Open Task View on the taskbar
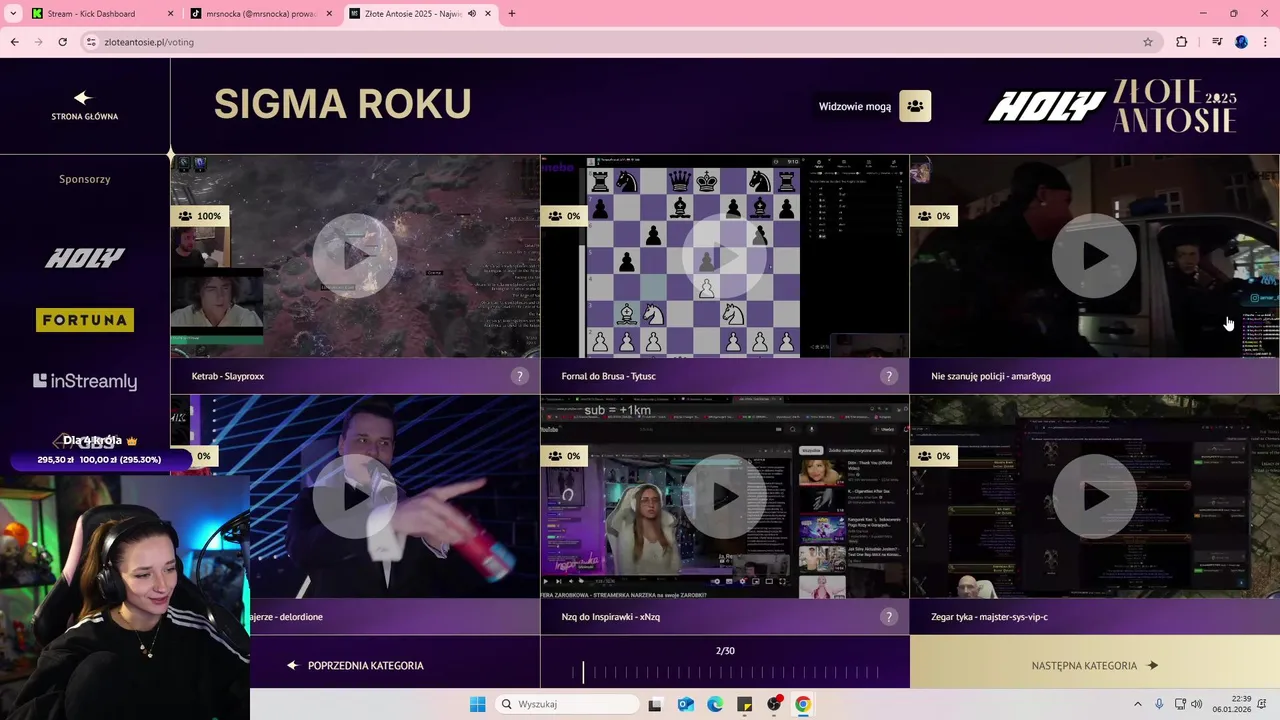Image resolution: width=1280 pixels, height=720 pixels. click(x=655, y=704)
